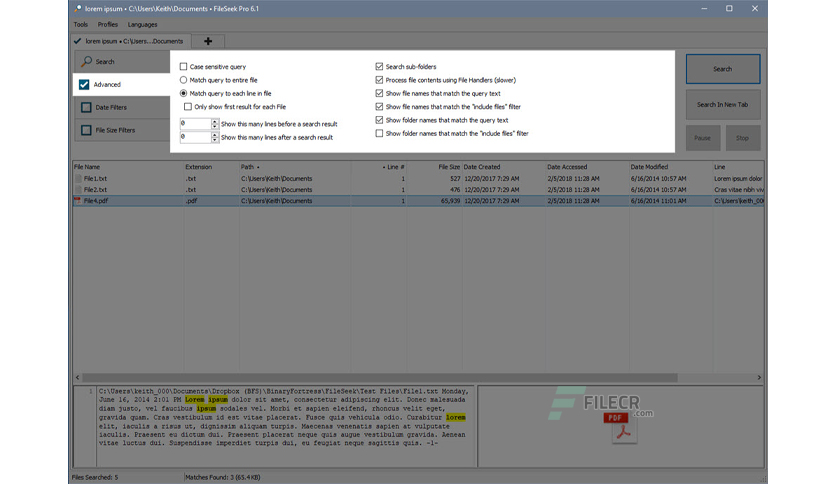Sort results by Date Modified column
Image resolution: width=836 pixels, height=484 pixels.
(671, 167)
